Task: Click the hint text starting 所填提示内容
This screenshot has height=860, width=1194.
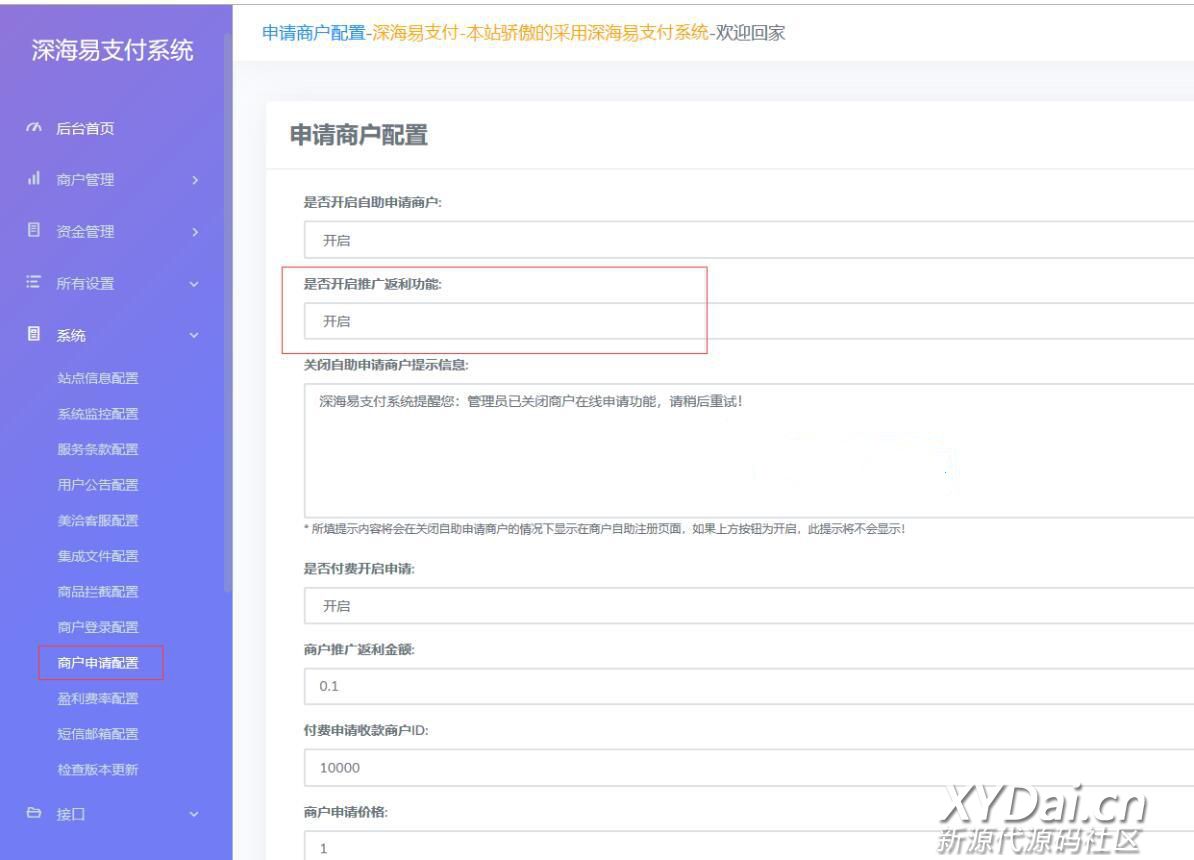Action: click(605, 529)
